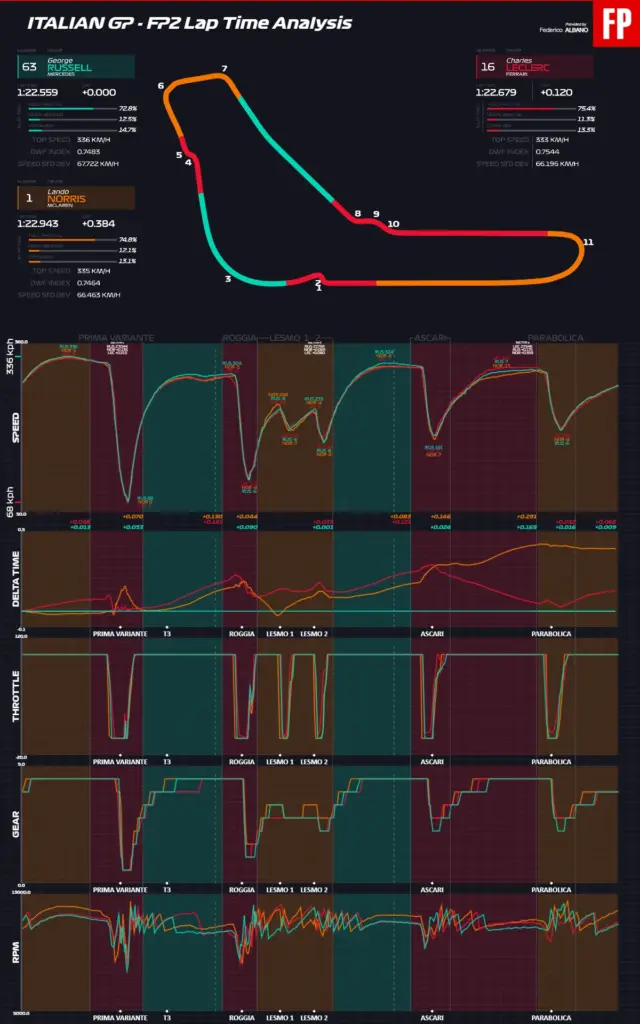
Task: Click Russell's car number 63
Action: (x=29, y=67)
